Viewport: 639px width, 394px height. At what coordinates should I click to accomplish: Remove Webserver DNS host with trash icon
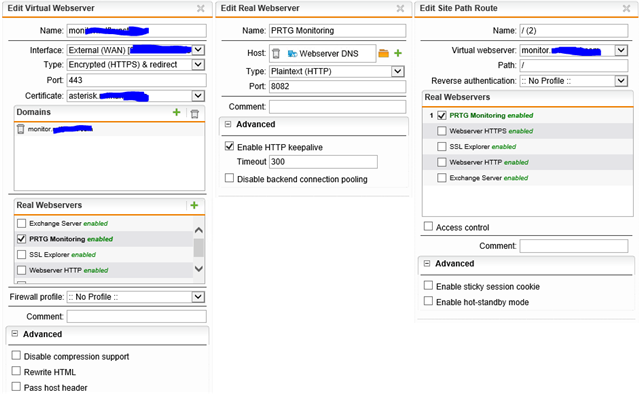click(276, 53)
